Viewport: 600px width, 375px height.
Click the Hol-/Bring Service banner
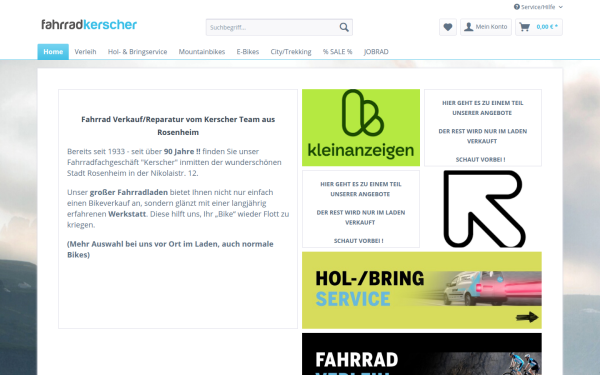click(x=422, y=290)
